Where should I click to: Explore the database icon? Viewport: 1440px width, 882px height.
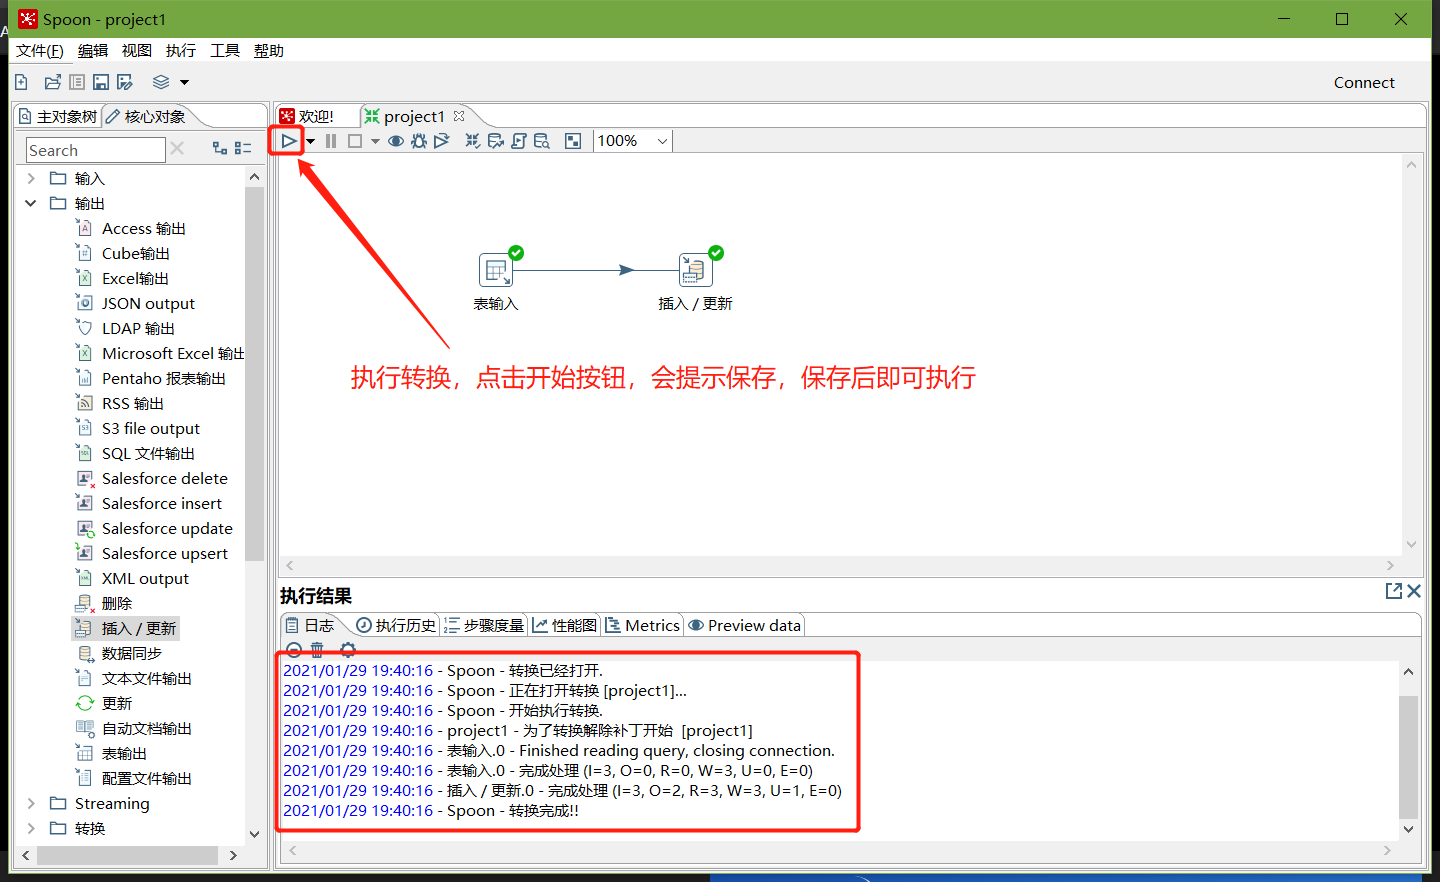click(x=542, y=141)
